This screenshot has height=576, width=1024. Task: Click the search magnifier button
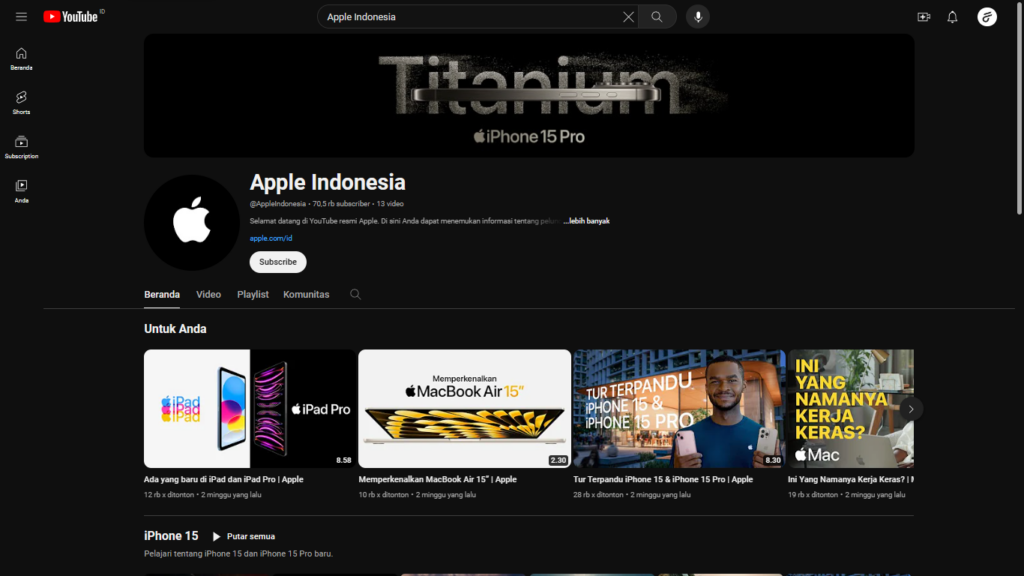pyautogui.click(x=657, y=17)
